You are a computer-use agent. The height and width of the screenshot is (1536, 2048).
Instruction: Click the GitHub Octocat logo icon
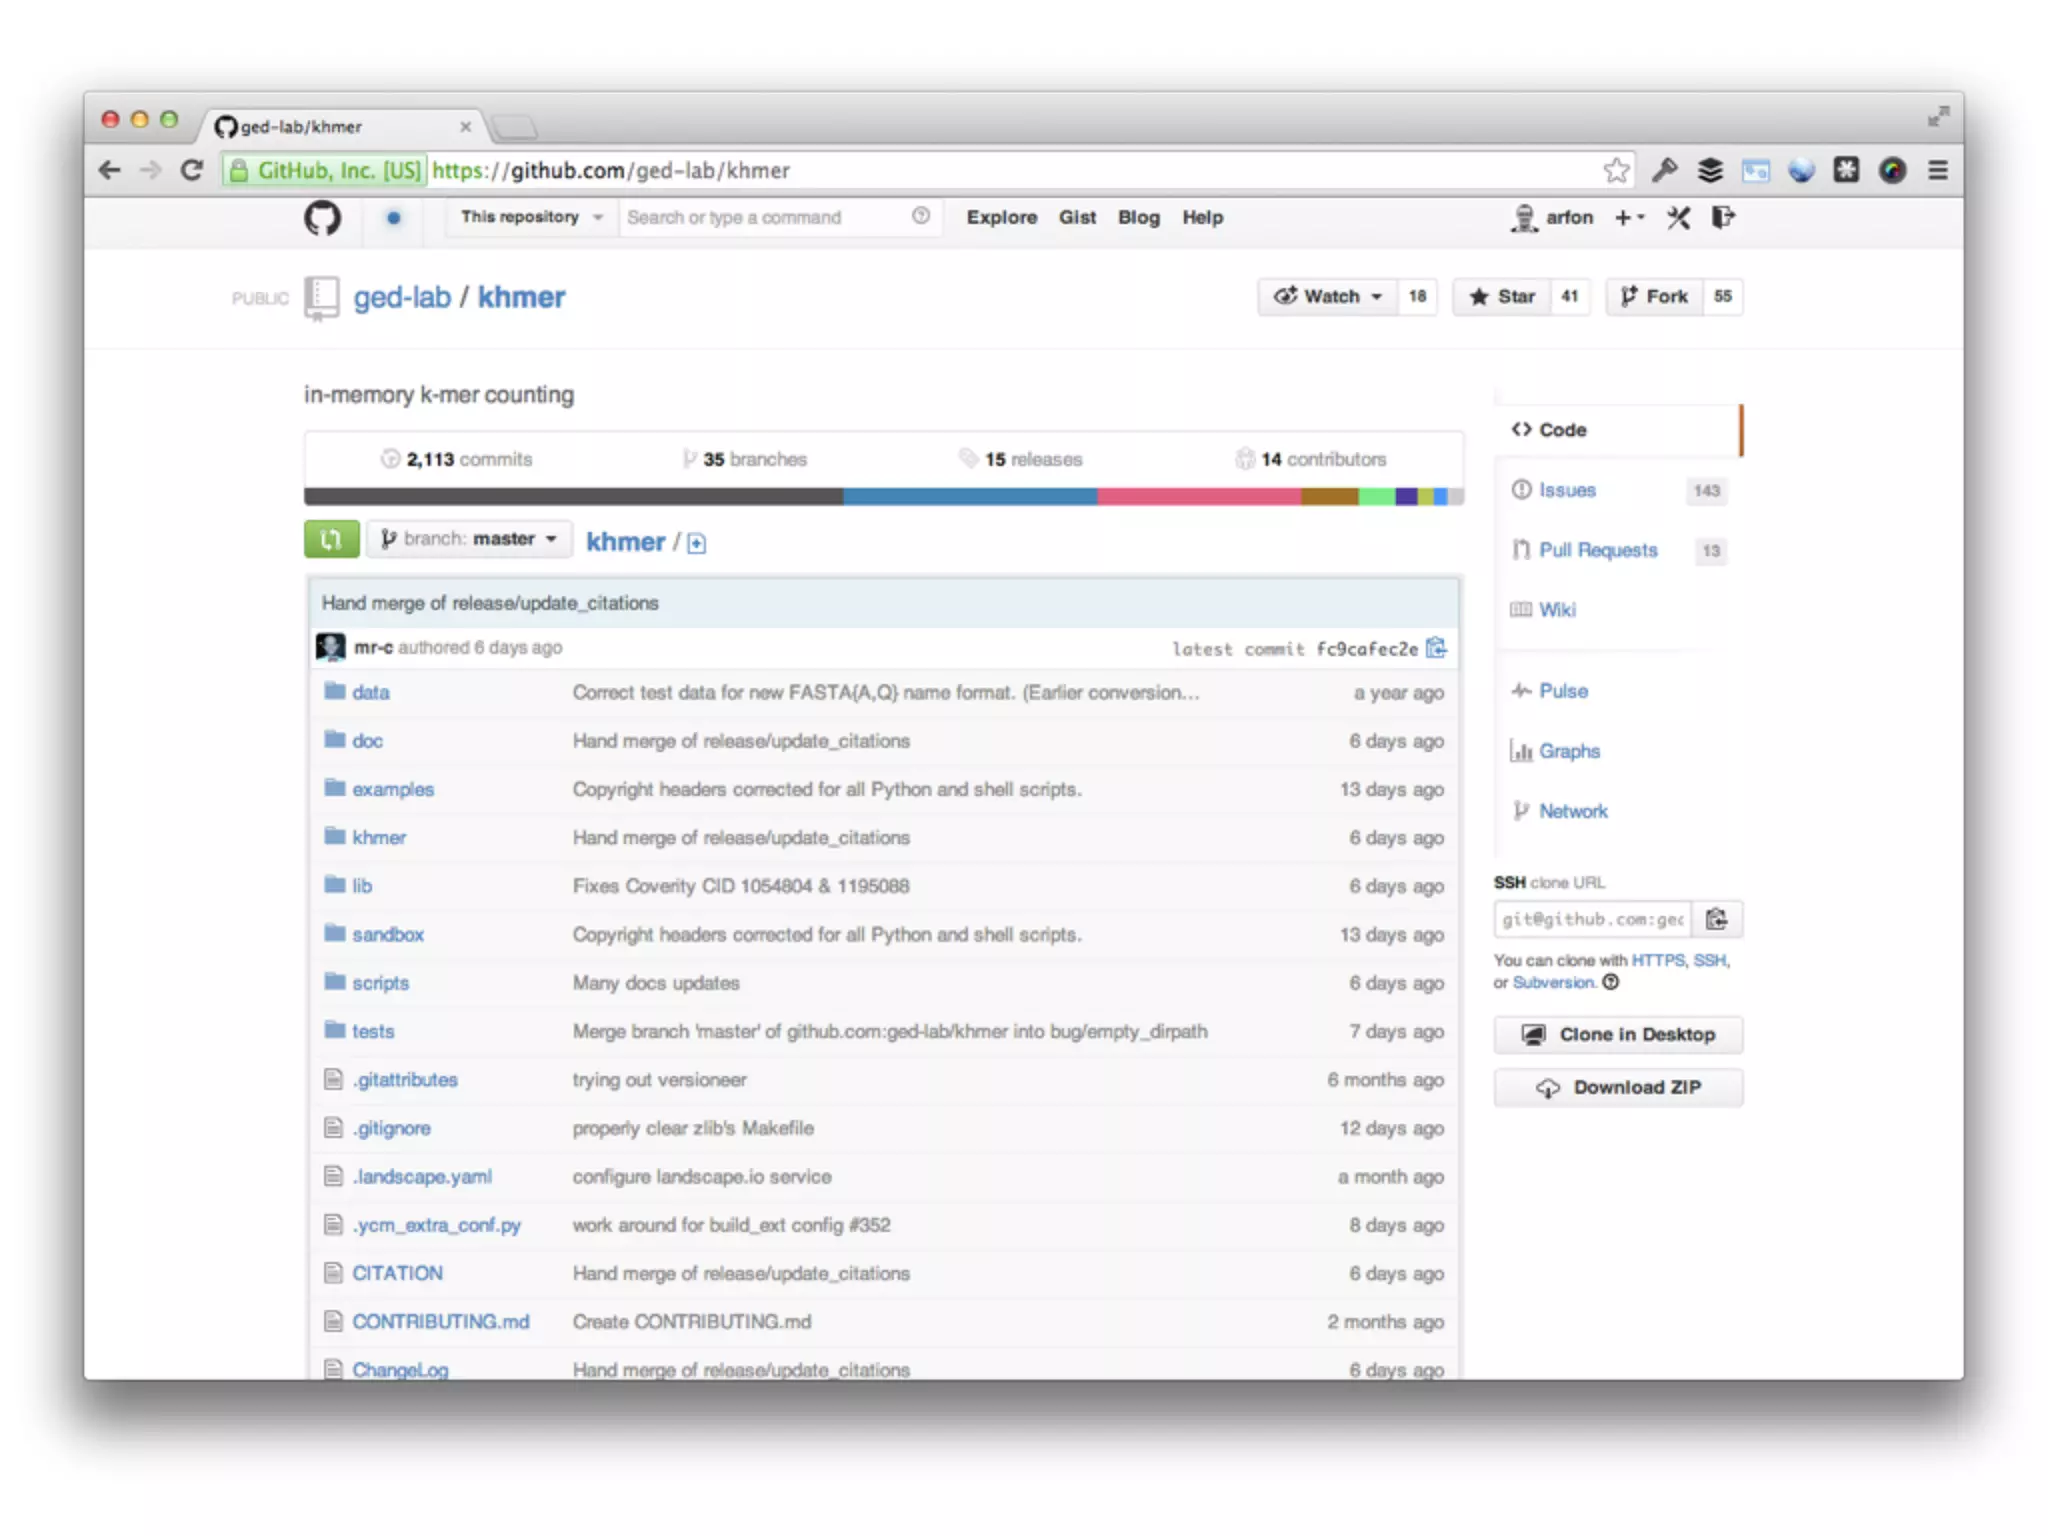322,218
